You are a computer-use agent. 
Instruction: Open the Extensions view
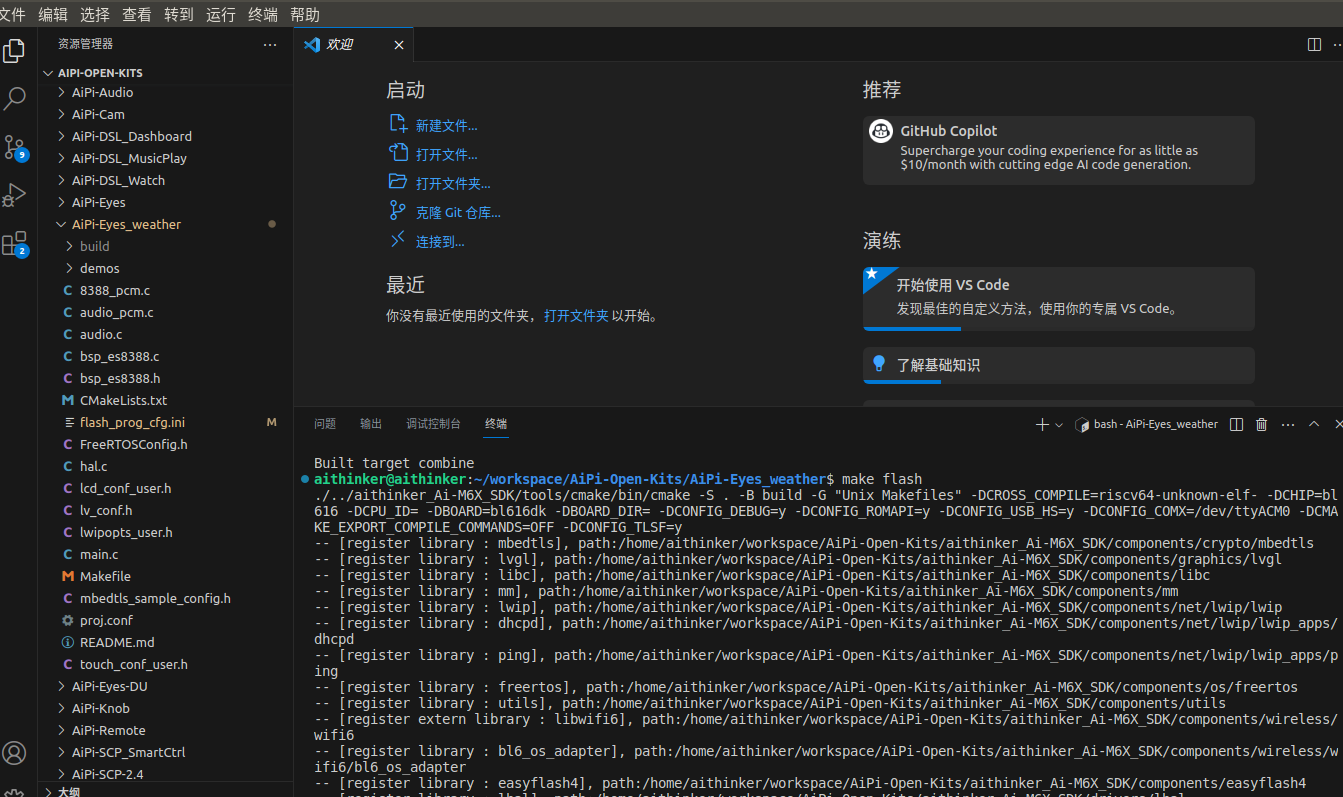click(x=14, y=243)
